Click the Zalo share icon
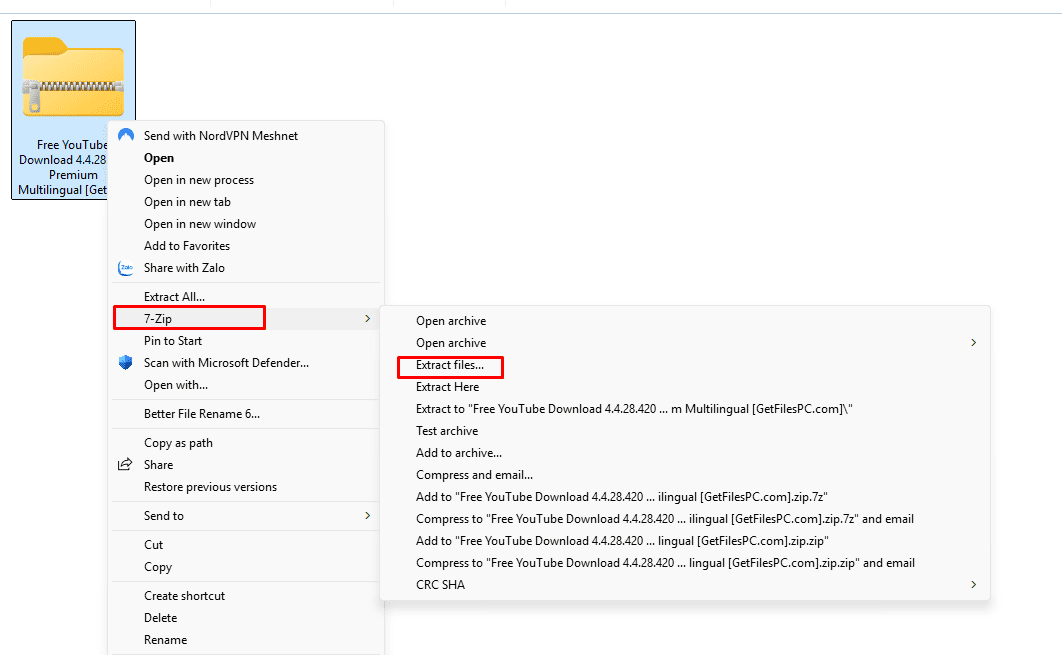The height and width of the screenshot is (655, 1062). (x=126, y=268)
